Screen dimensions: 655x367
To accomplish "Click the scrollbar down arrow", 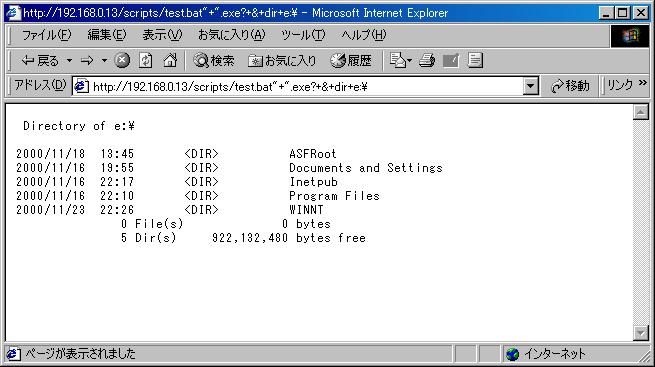I will pyautogui.click(x=640, y=332).
